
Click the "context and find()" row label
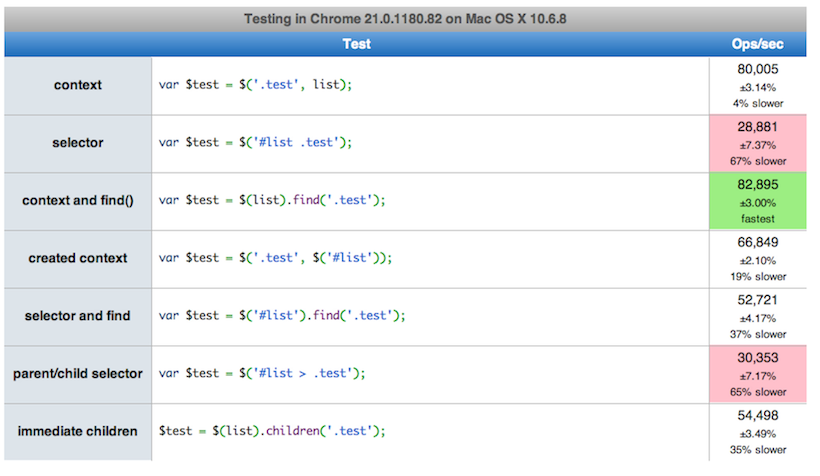[78, 201]
